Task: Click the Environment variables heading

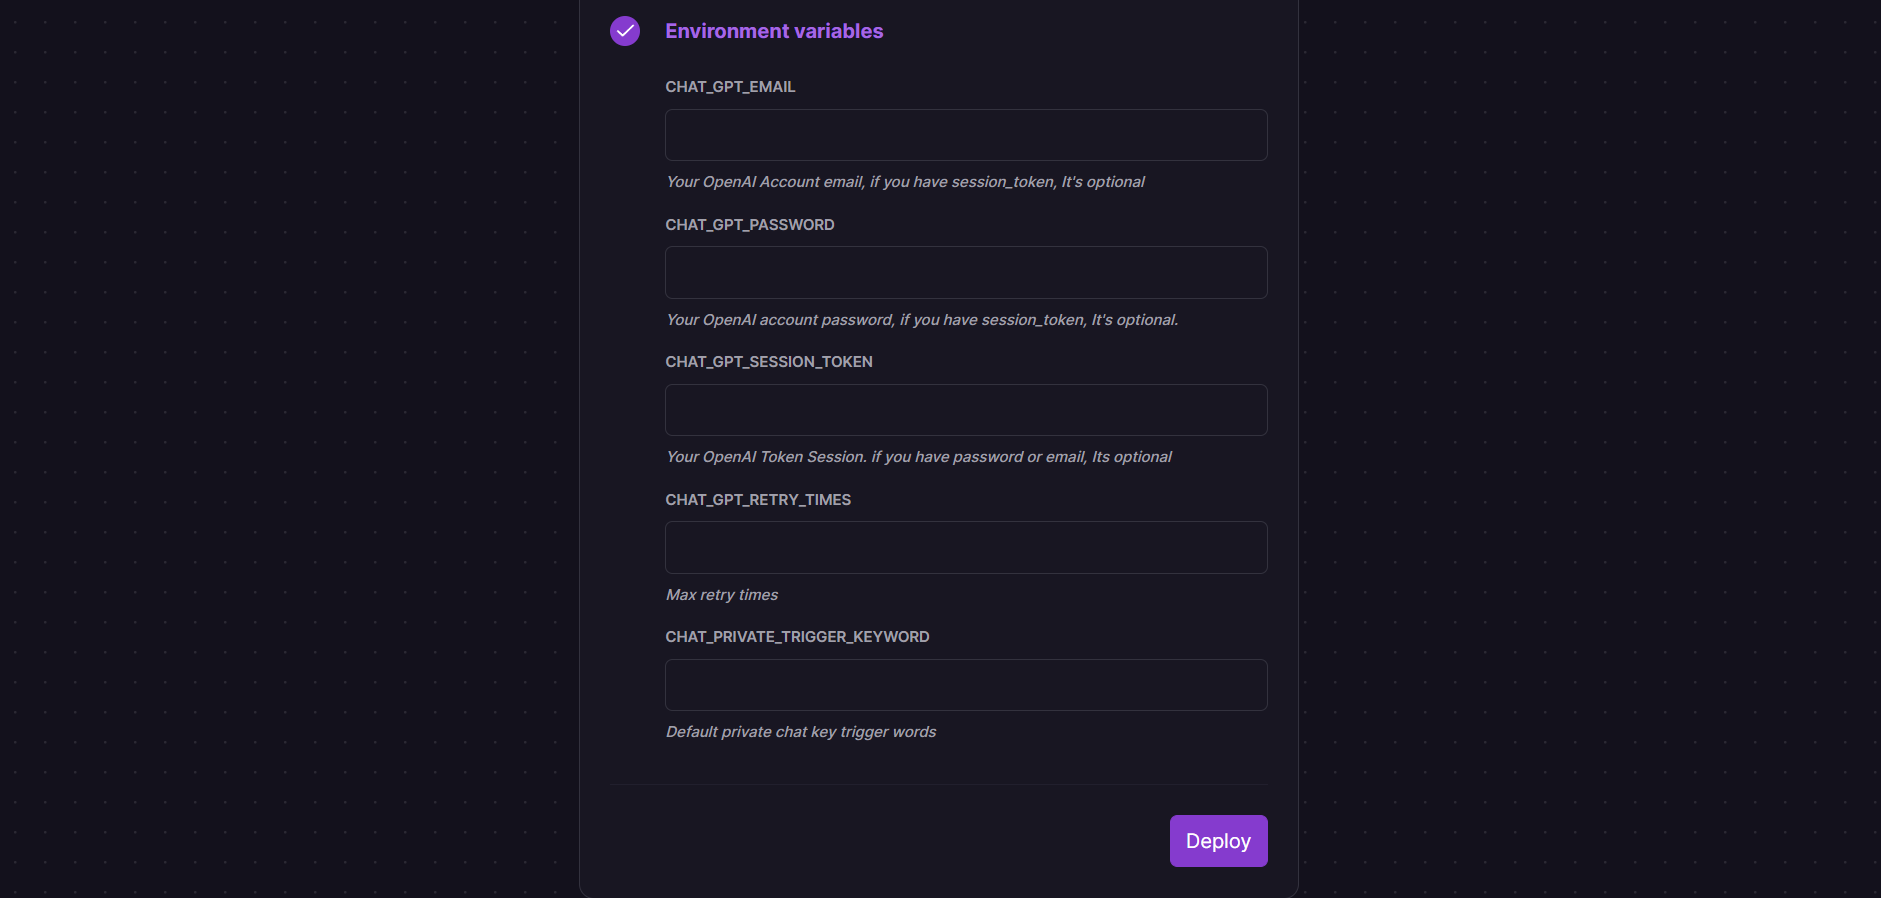Action: click(x=774, y=31)
